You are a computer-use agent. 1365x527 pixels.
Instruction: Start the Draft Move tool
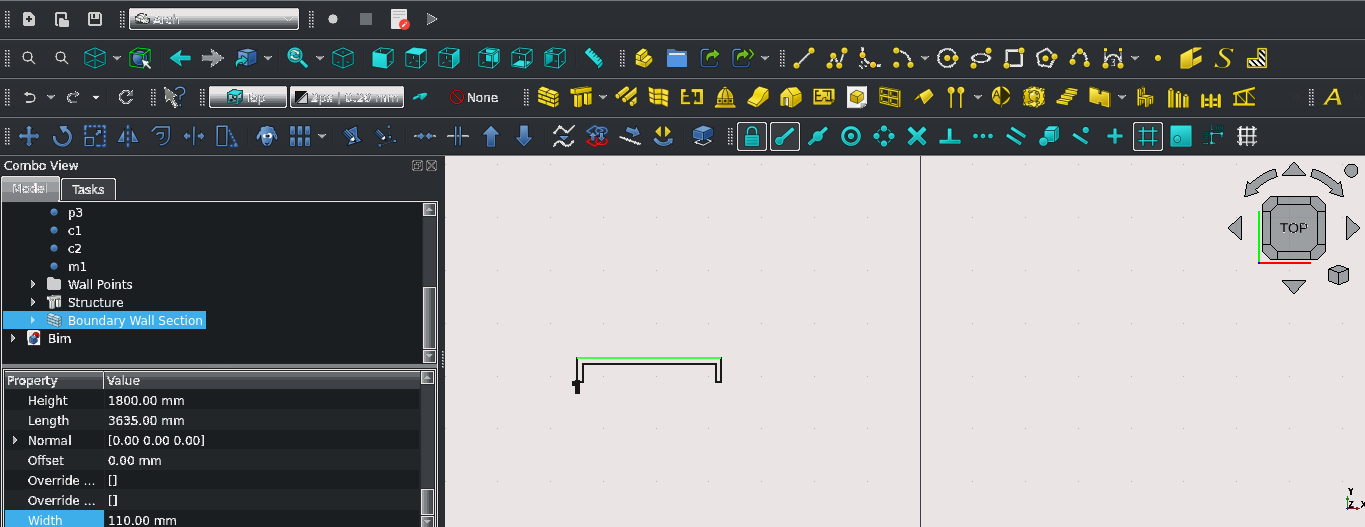(x=29, y=136)
